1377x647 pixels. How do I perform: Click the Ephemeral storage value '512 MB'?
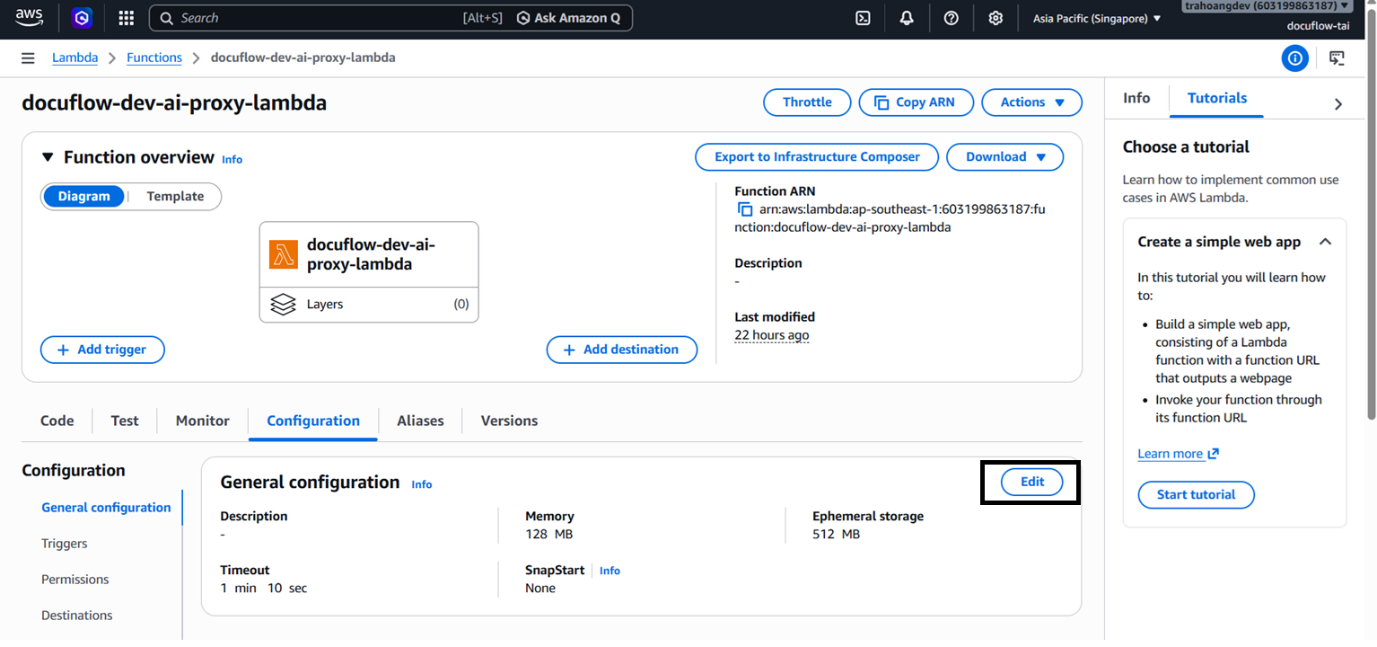[x=837, y=534]
